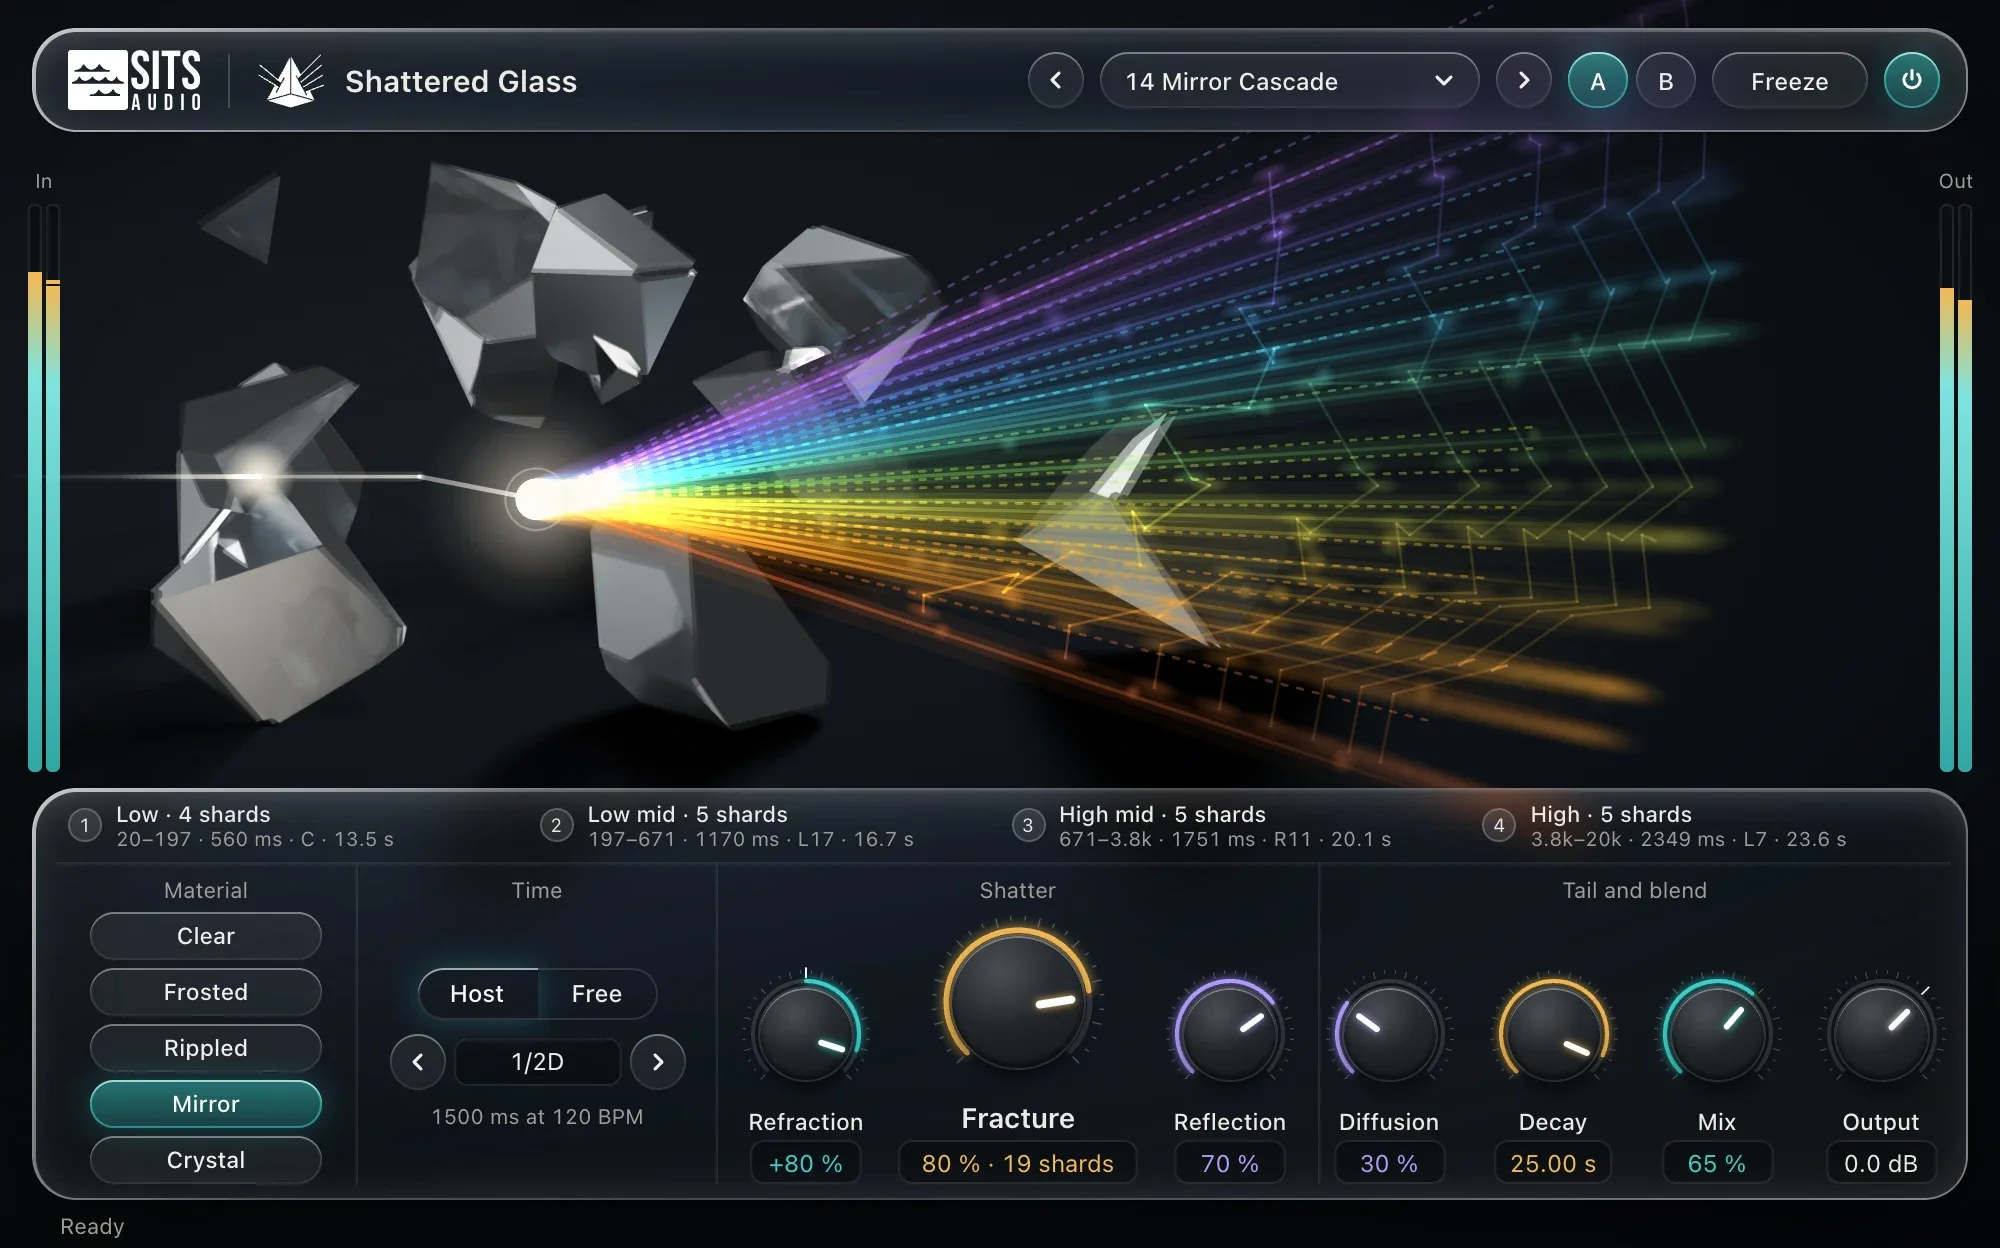
Task: Step to previous note division arrow
Action: (418, 1062)
